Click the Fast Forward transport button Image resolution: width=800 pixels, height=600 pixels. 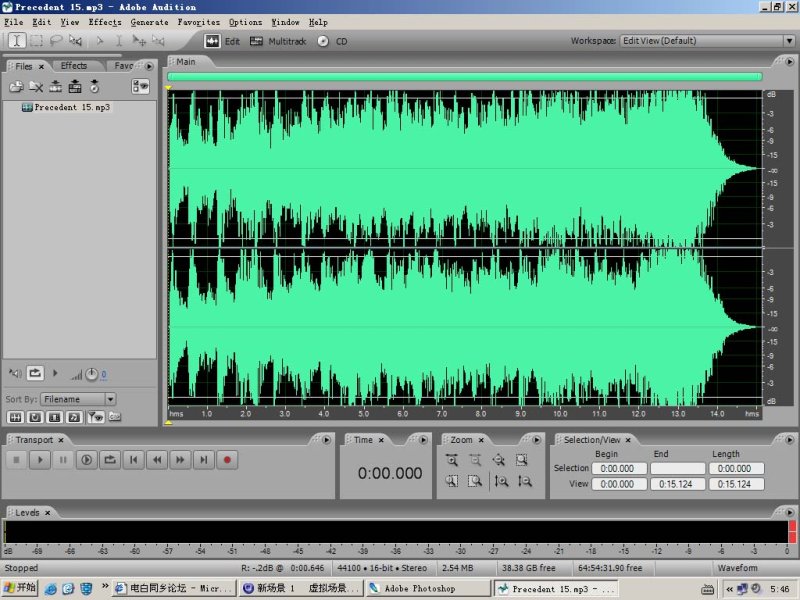pos(180,460)
